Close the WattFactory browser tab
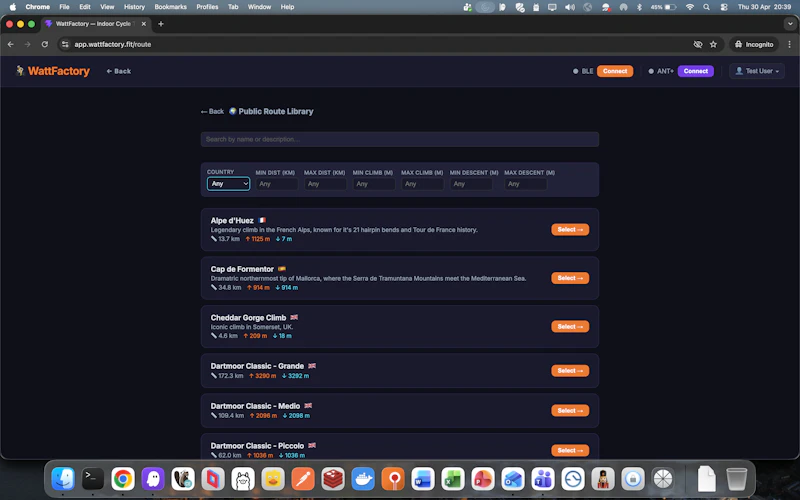Image resolution: width=800 pixels, height=500 pixels. coord(144,24)
